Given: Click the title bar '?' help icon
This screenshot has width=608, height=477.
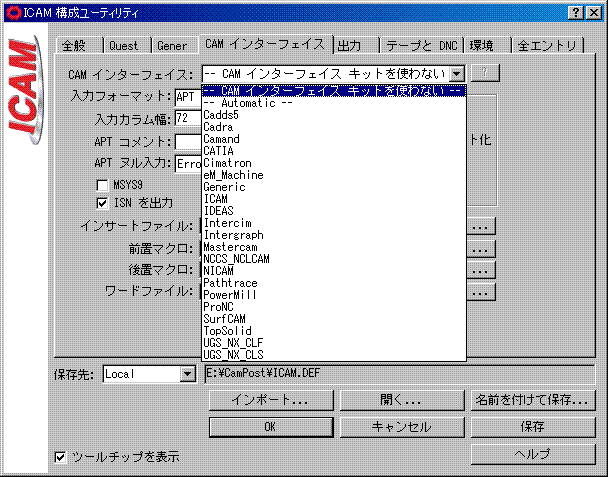Looking at the screenshot, I should click(576, 13).
